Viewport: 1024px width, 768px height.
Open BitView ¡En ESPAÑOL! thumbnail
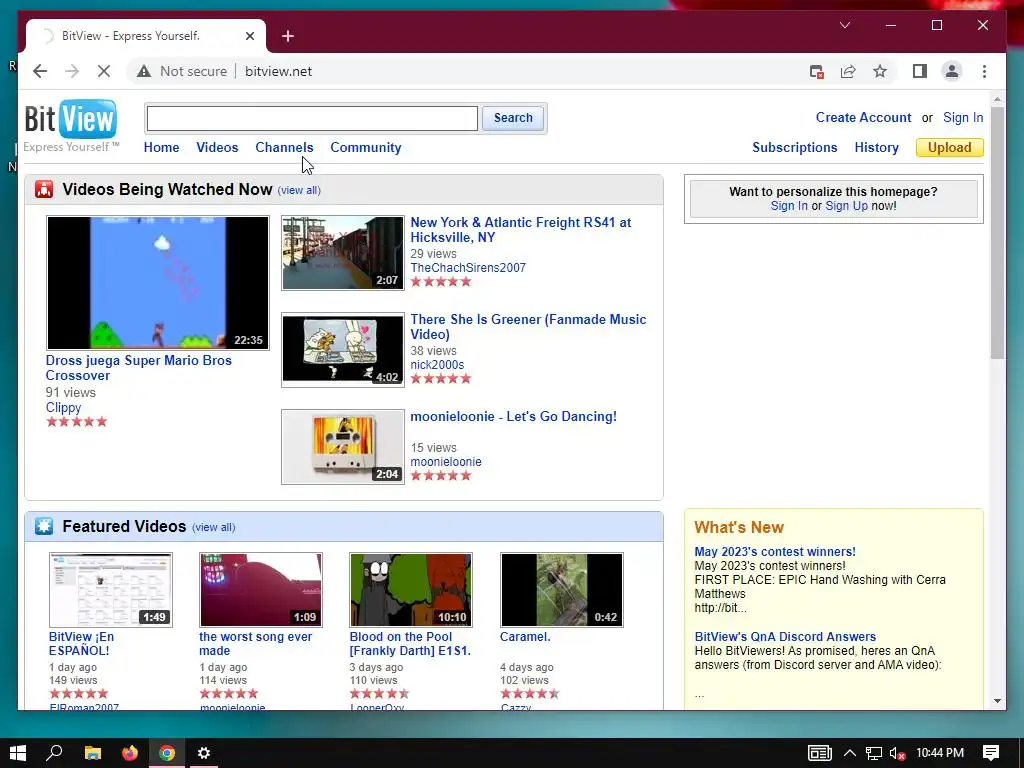tap(111, 590)
